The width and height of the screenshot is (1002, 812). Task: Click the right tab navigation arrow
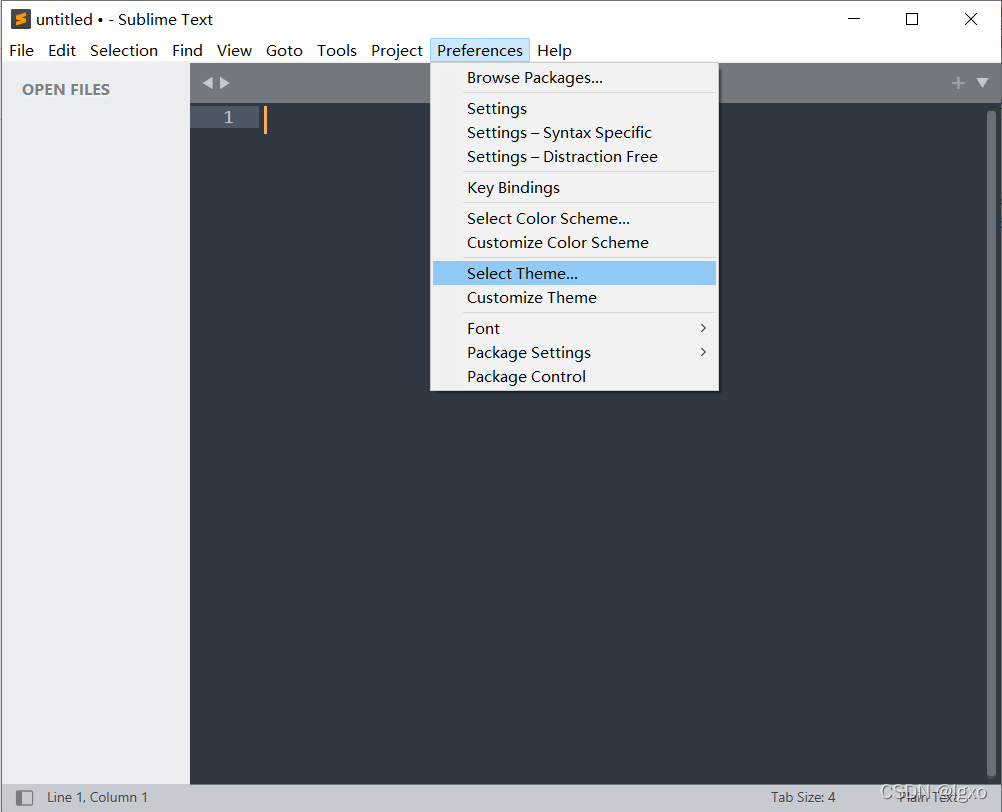coord(224,83)
